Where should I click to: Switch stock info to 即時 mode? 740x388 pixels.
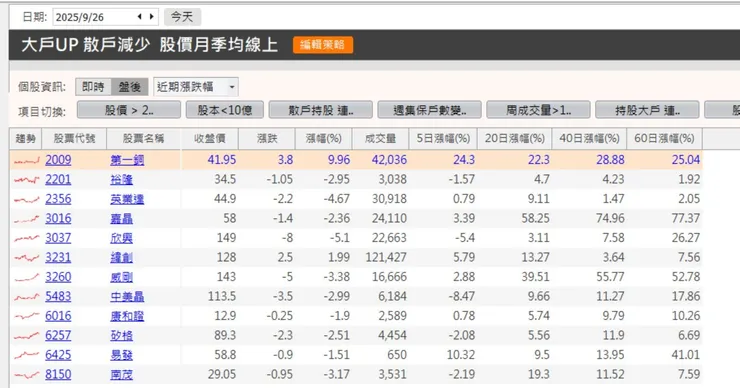(x=93, y=87)
